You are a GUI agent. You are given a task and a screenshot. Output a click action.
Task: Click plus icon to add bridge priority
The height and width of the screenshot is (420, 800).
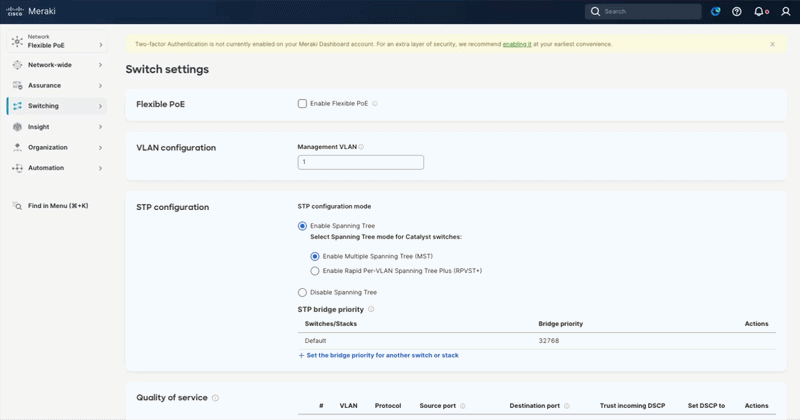(301, 355)
